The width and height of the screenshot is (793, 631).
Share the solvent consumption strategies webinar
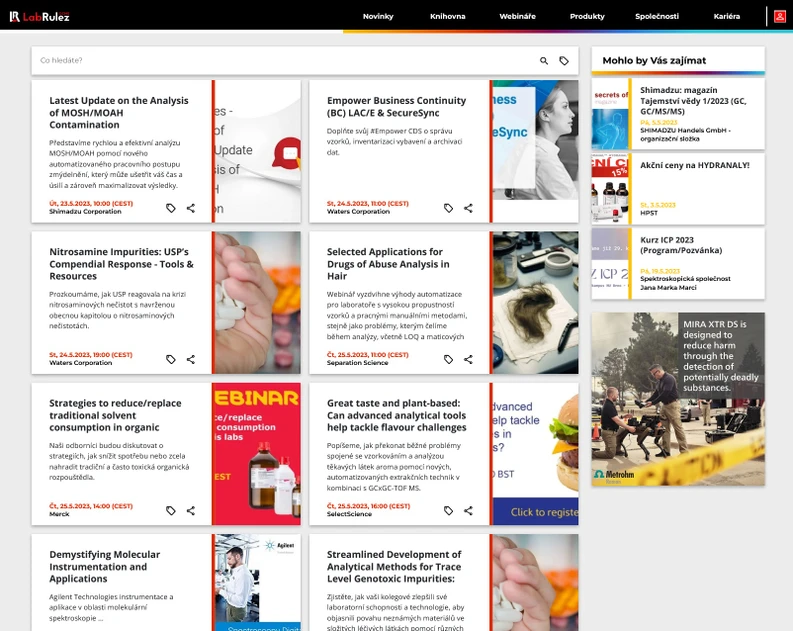[x=191, y=510]
